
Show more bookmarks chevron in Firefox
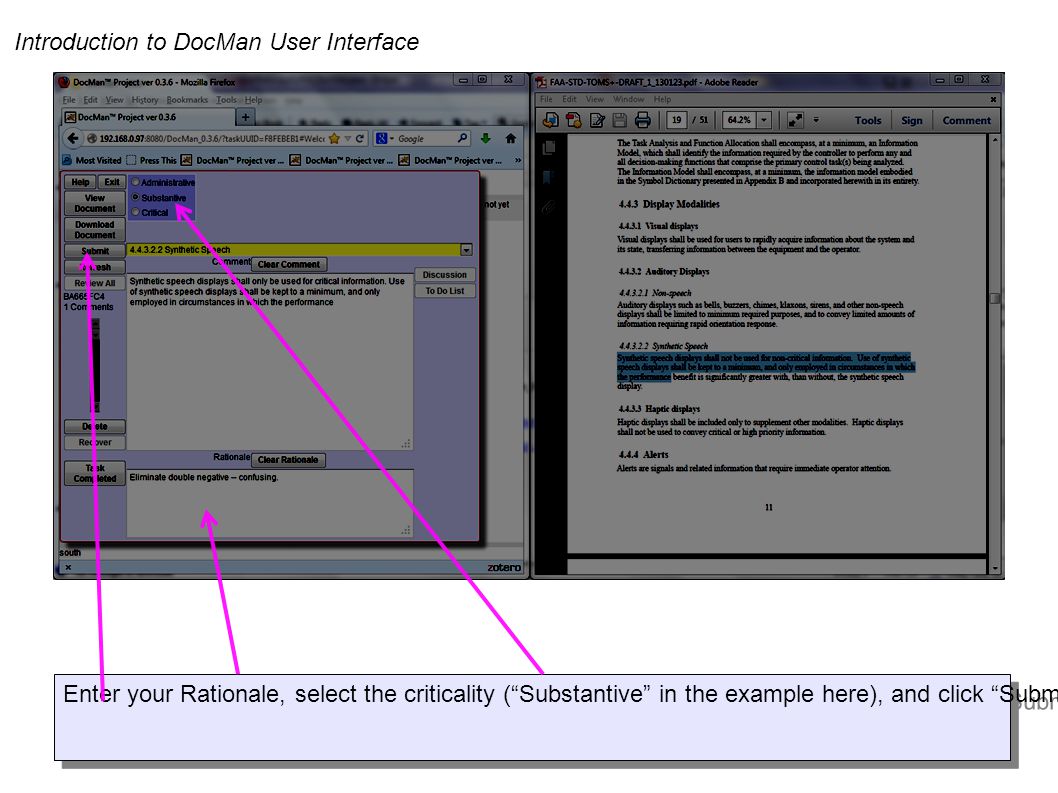tap(518, 160)
